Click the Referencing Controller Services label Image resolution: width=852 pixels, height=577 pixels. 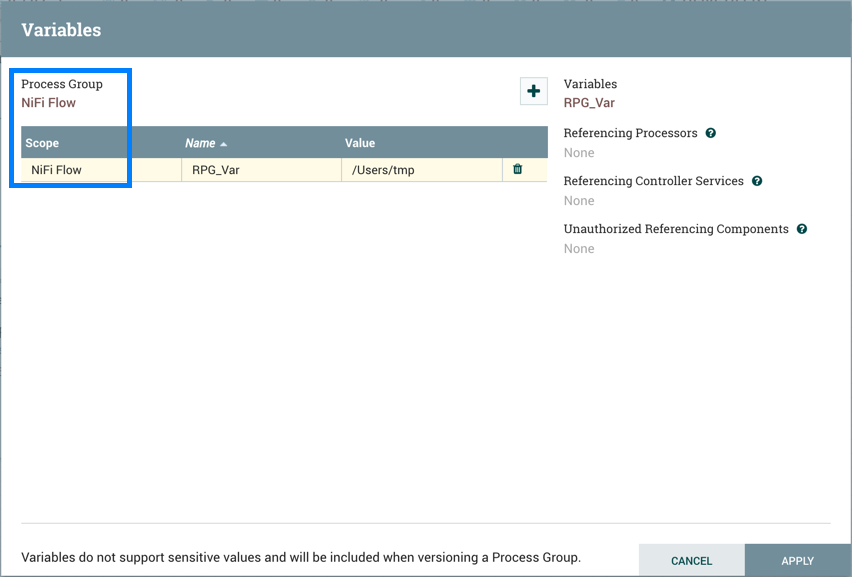click(653, 181)
